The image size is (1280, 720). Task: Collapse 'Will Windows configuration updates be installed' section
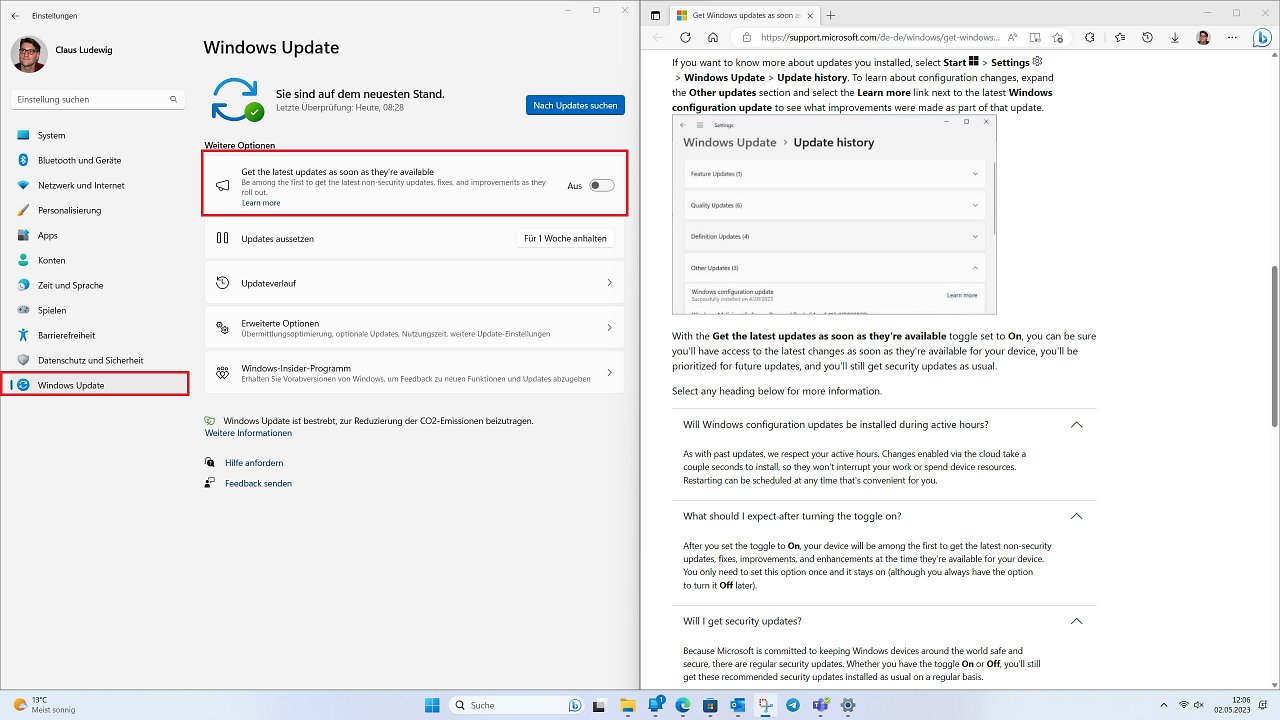coord(1076,424)
